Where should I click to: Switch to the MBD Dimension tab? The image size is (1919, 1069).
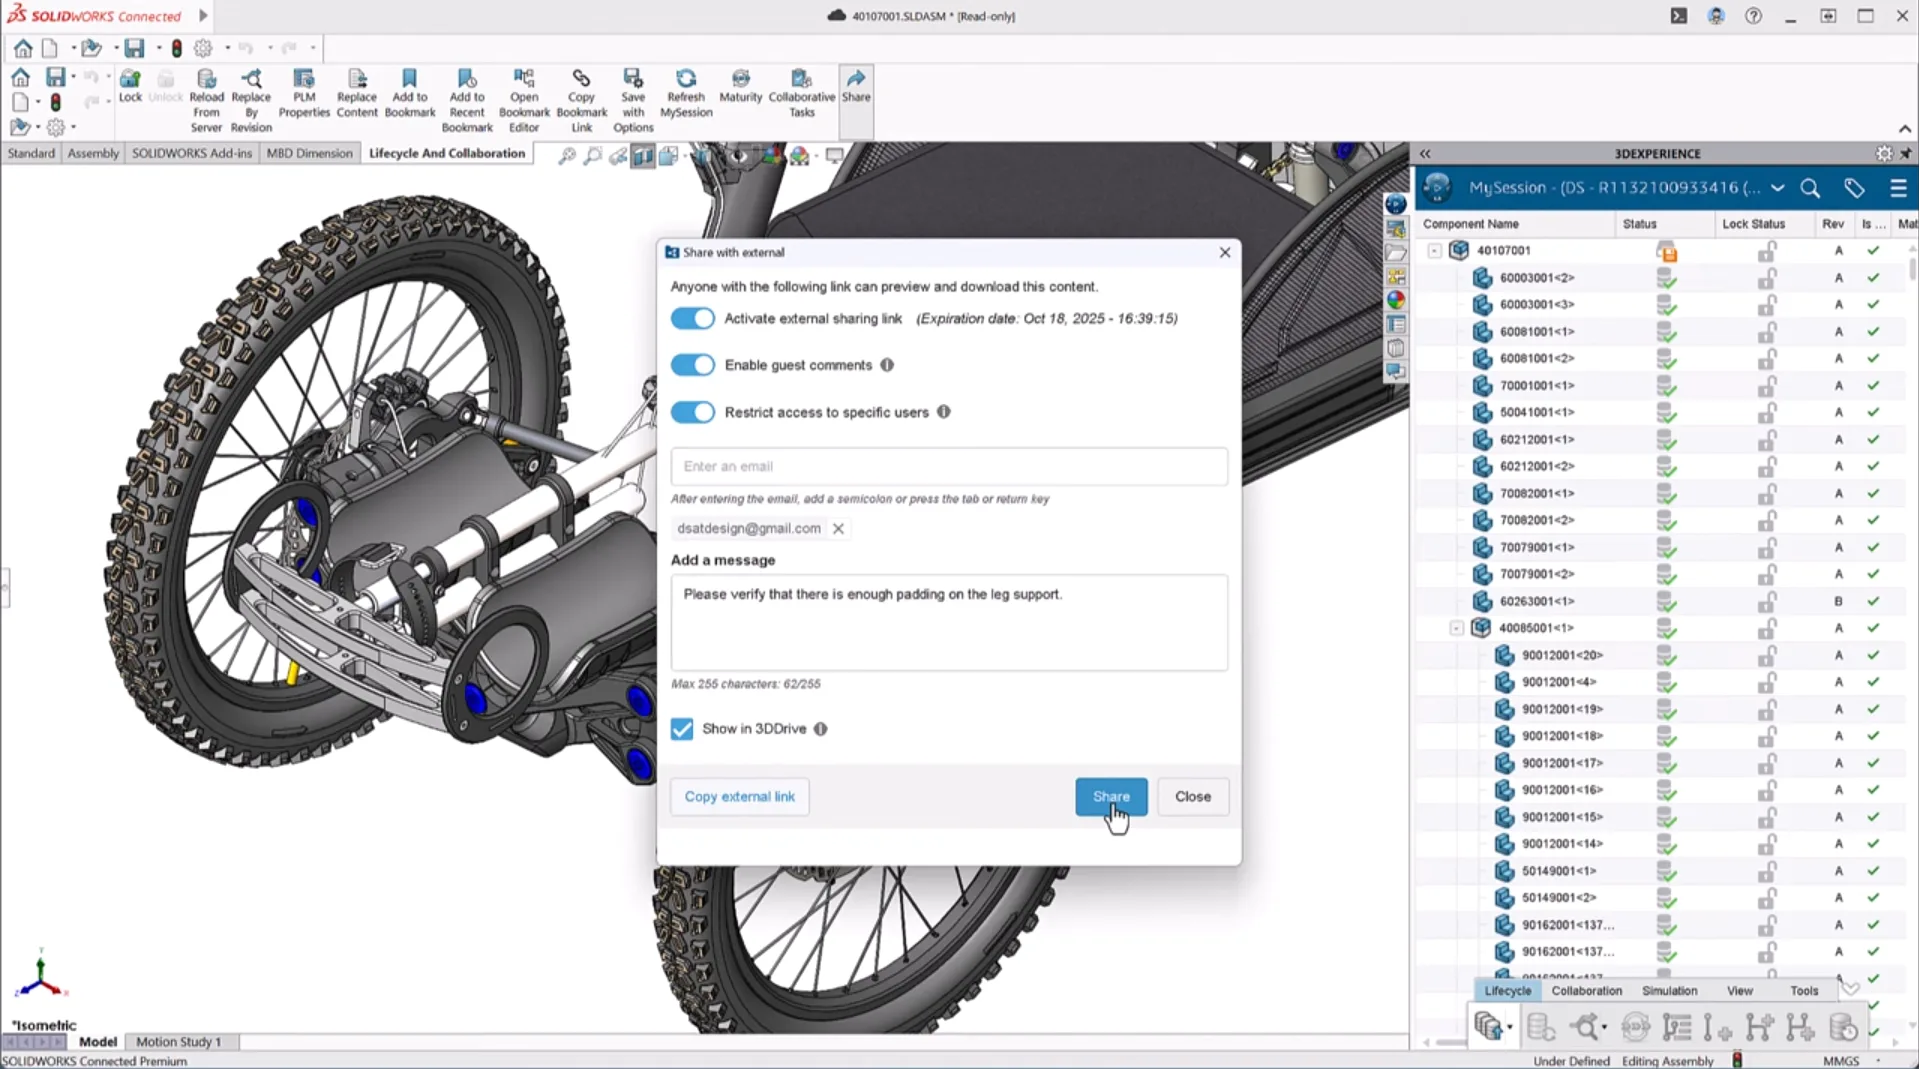[309, 154]
